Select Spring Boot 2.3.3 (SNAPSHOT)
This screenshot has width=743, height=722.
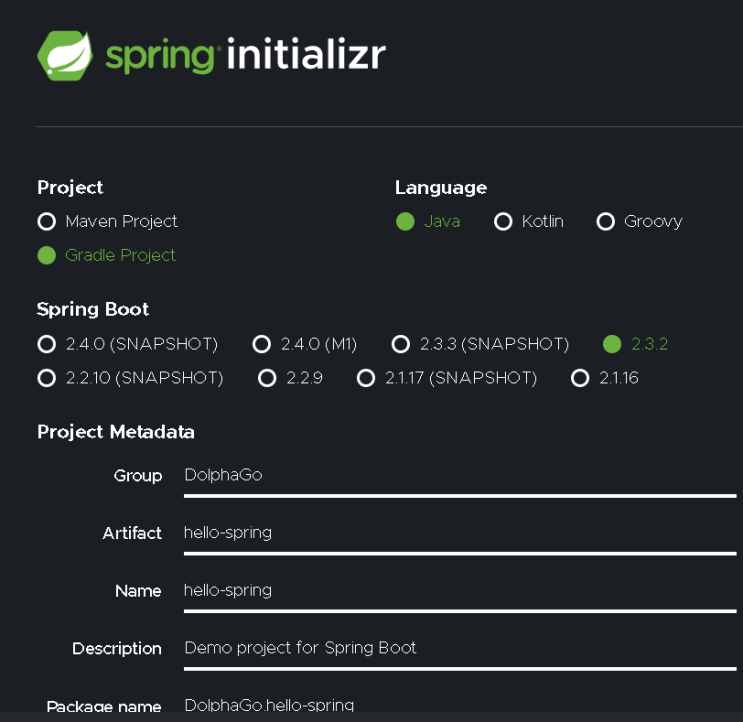point(401,344)
